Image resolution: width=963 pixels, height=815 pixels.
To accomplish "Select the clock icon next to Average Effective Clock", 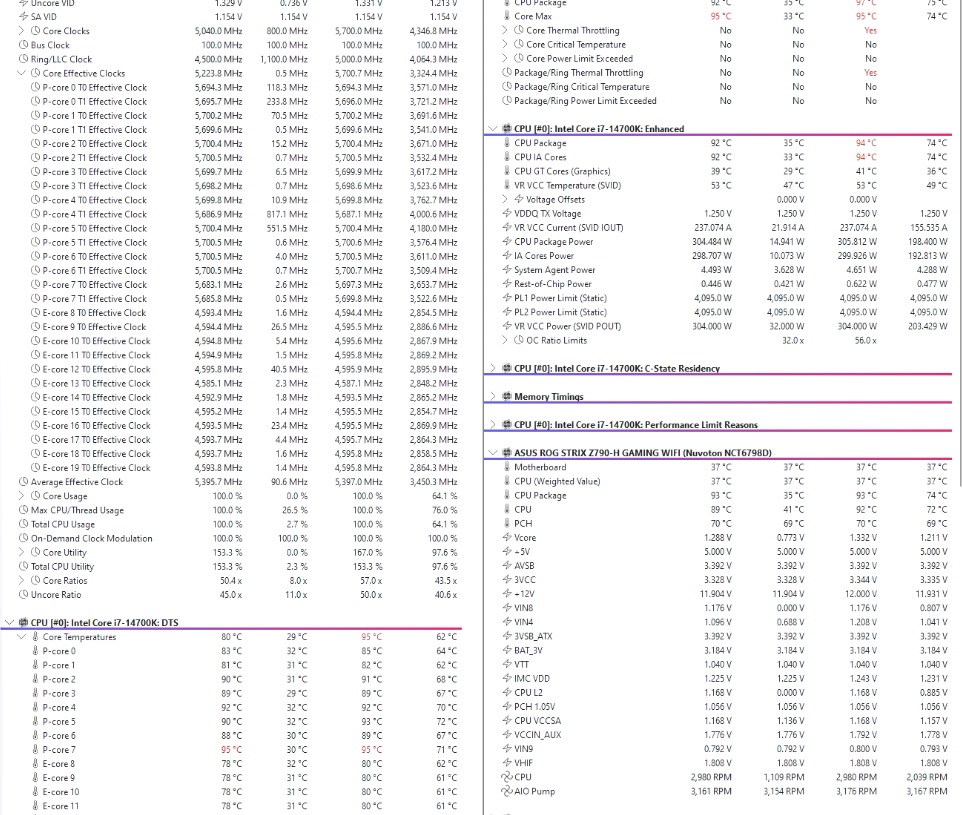I will [24, 482].
